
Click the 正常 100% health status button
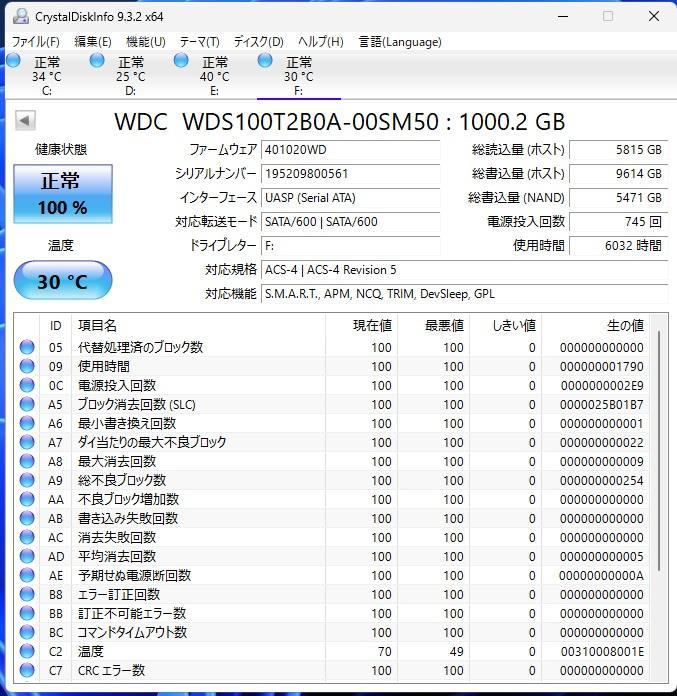(63, 194)
